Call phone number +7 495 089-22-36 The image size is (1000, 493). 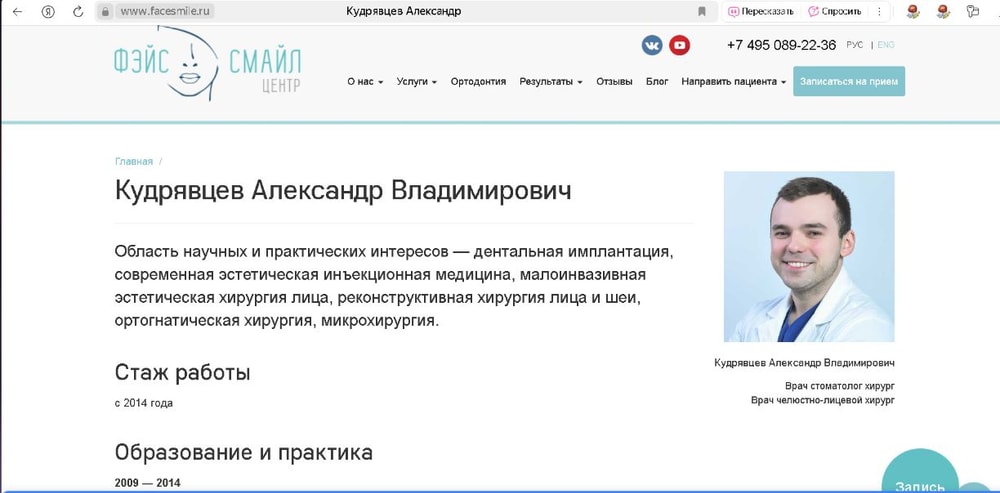781,45
